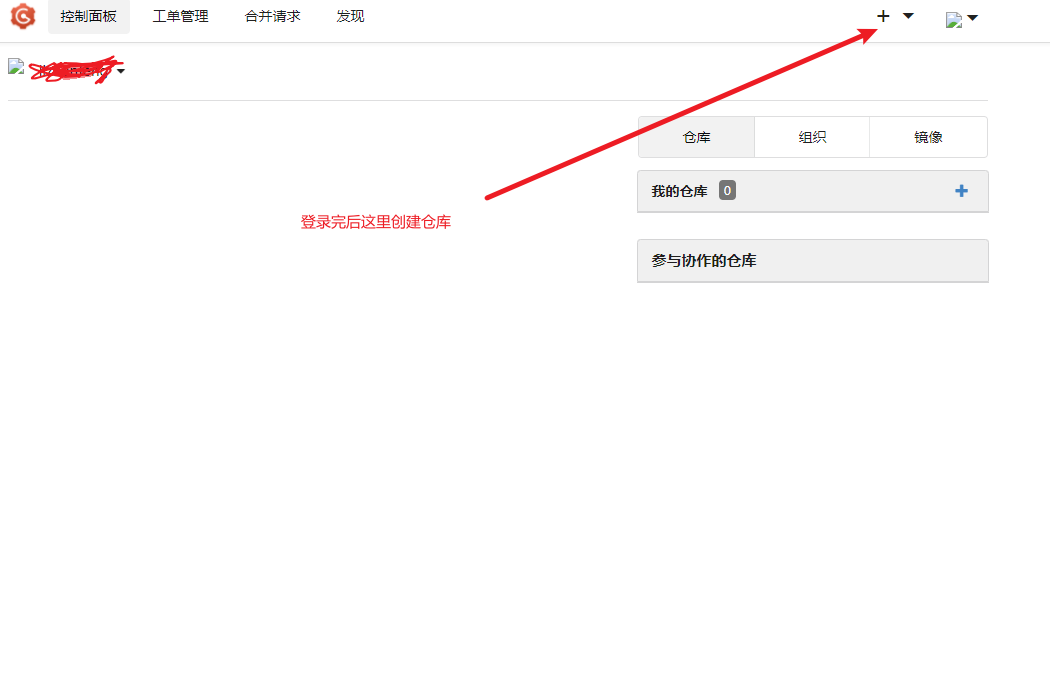The image size is (1050, 685).
Task: Switch to the 组织 tab
Action: tap(811, 137)
